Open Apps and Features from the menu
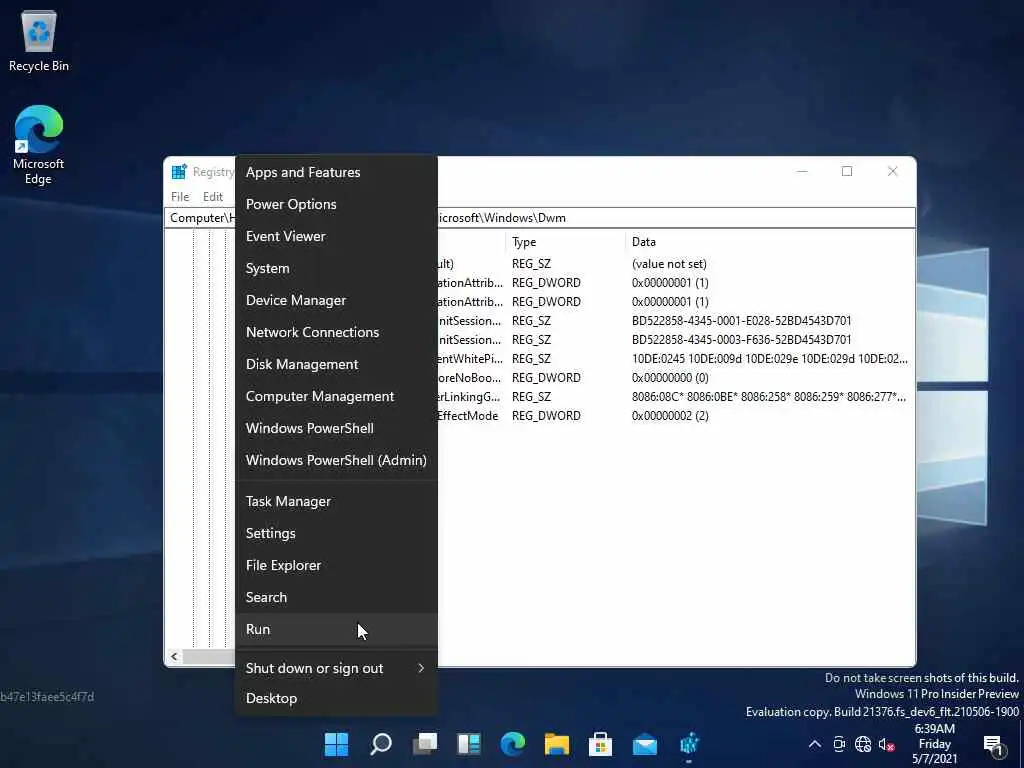Screen dimensions: 1024x768 [x=336, y=172]
